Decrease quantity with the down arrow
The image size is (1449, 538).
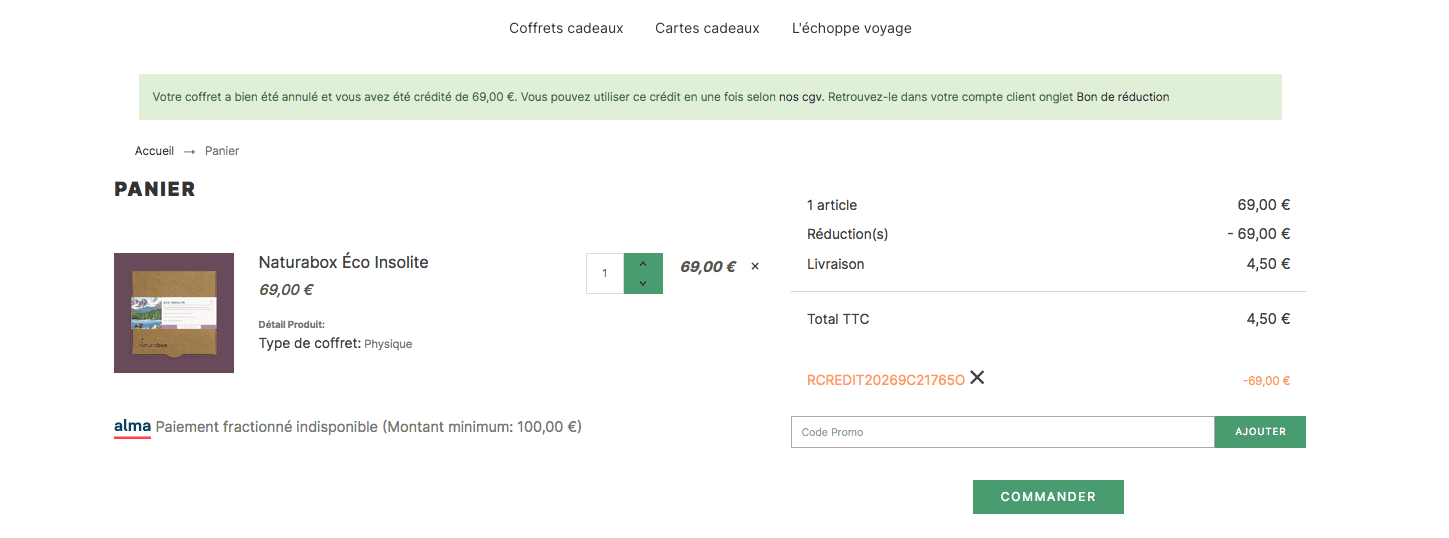pyautogui.click(x=643, y=284)
